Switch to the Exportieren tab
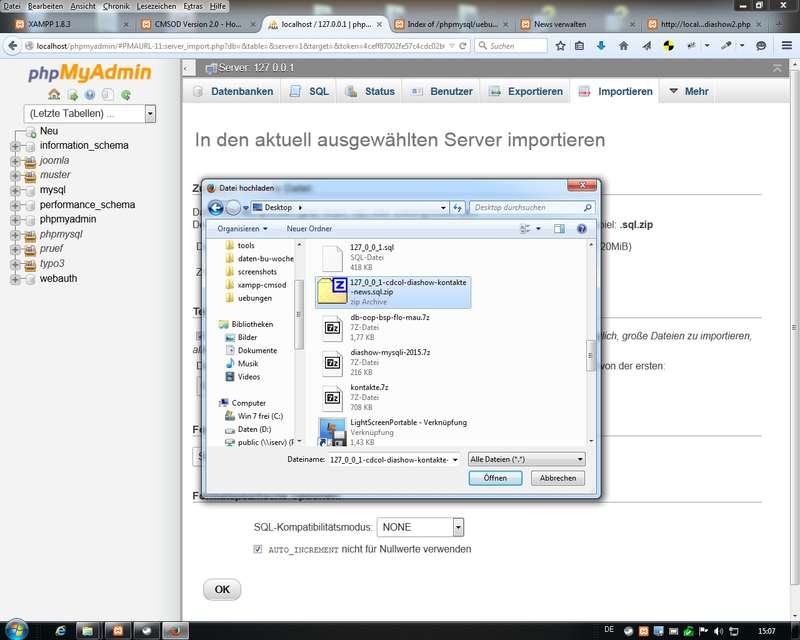The height and width of the screenshot is (640, 800). coord(526,91)
